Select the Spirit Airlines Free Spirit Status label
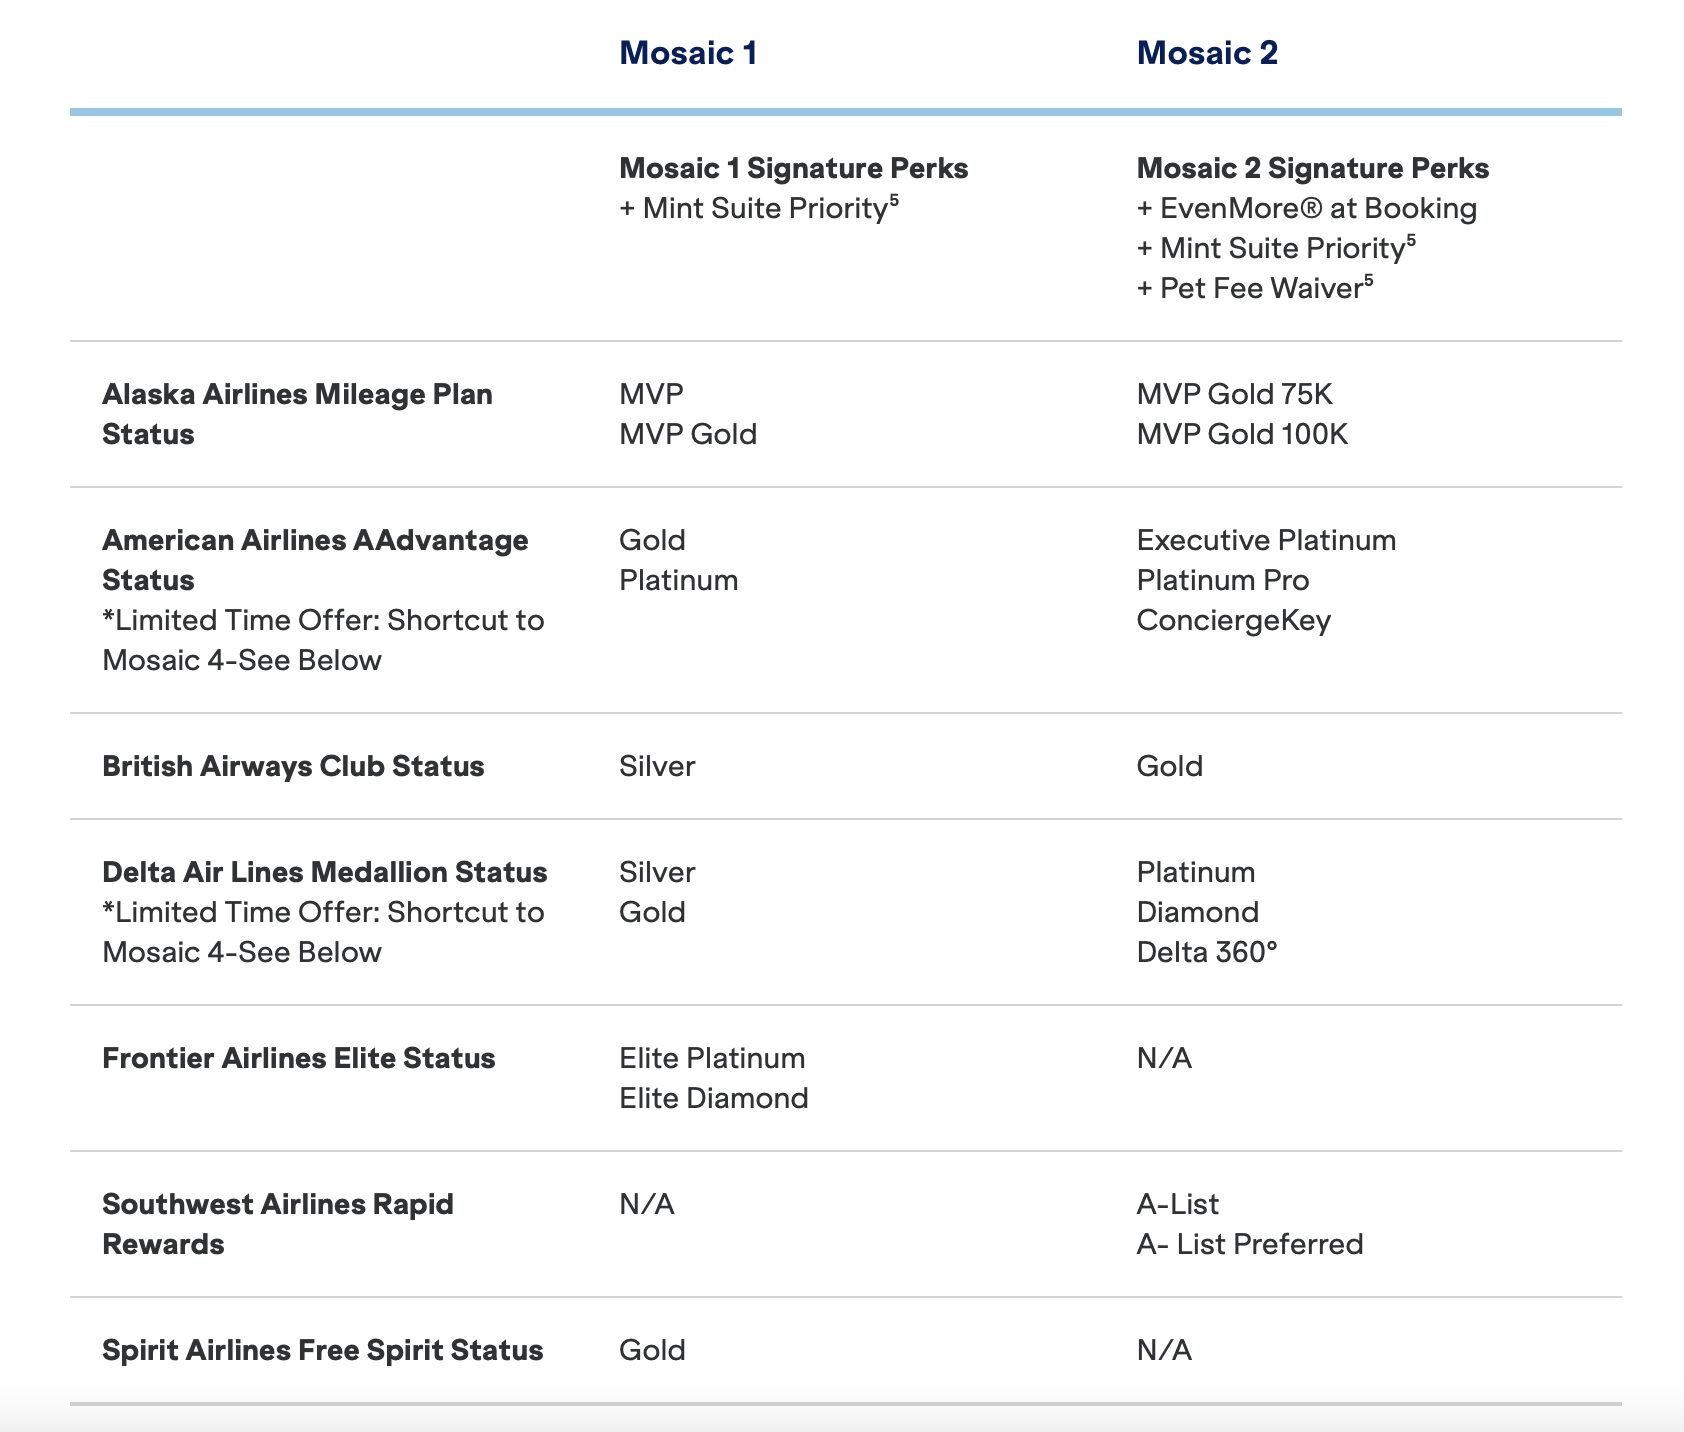Image resolution: width=1684 pixels, height=1432 pixels. click(x=322, y=1350)
